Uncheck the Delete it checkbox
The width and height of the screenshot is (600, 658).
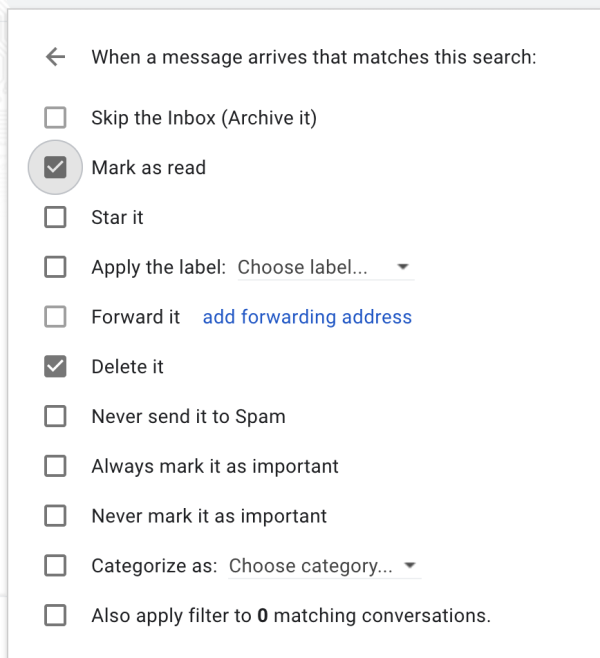55,367
